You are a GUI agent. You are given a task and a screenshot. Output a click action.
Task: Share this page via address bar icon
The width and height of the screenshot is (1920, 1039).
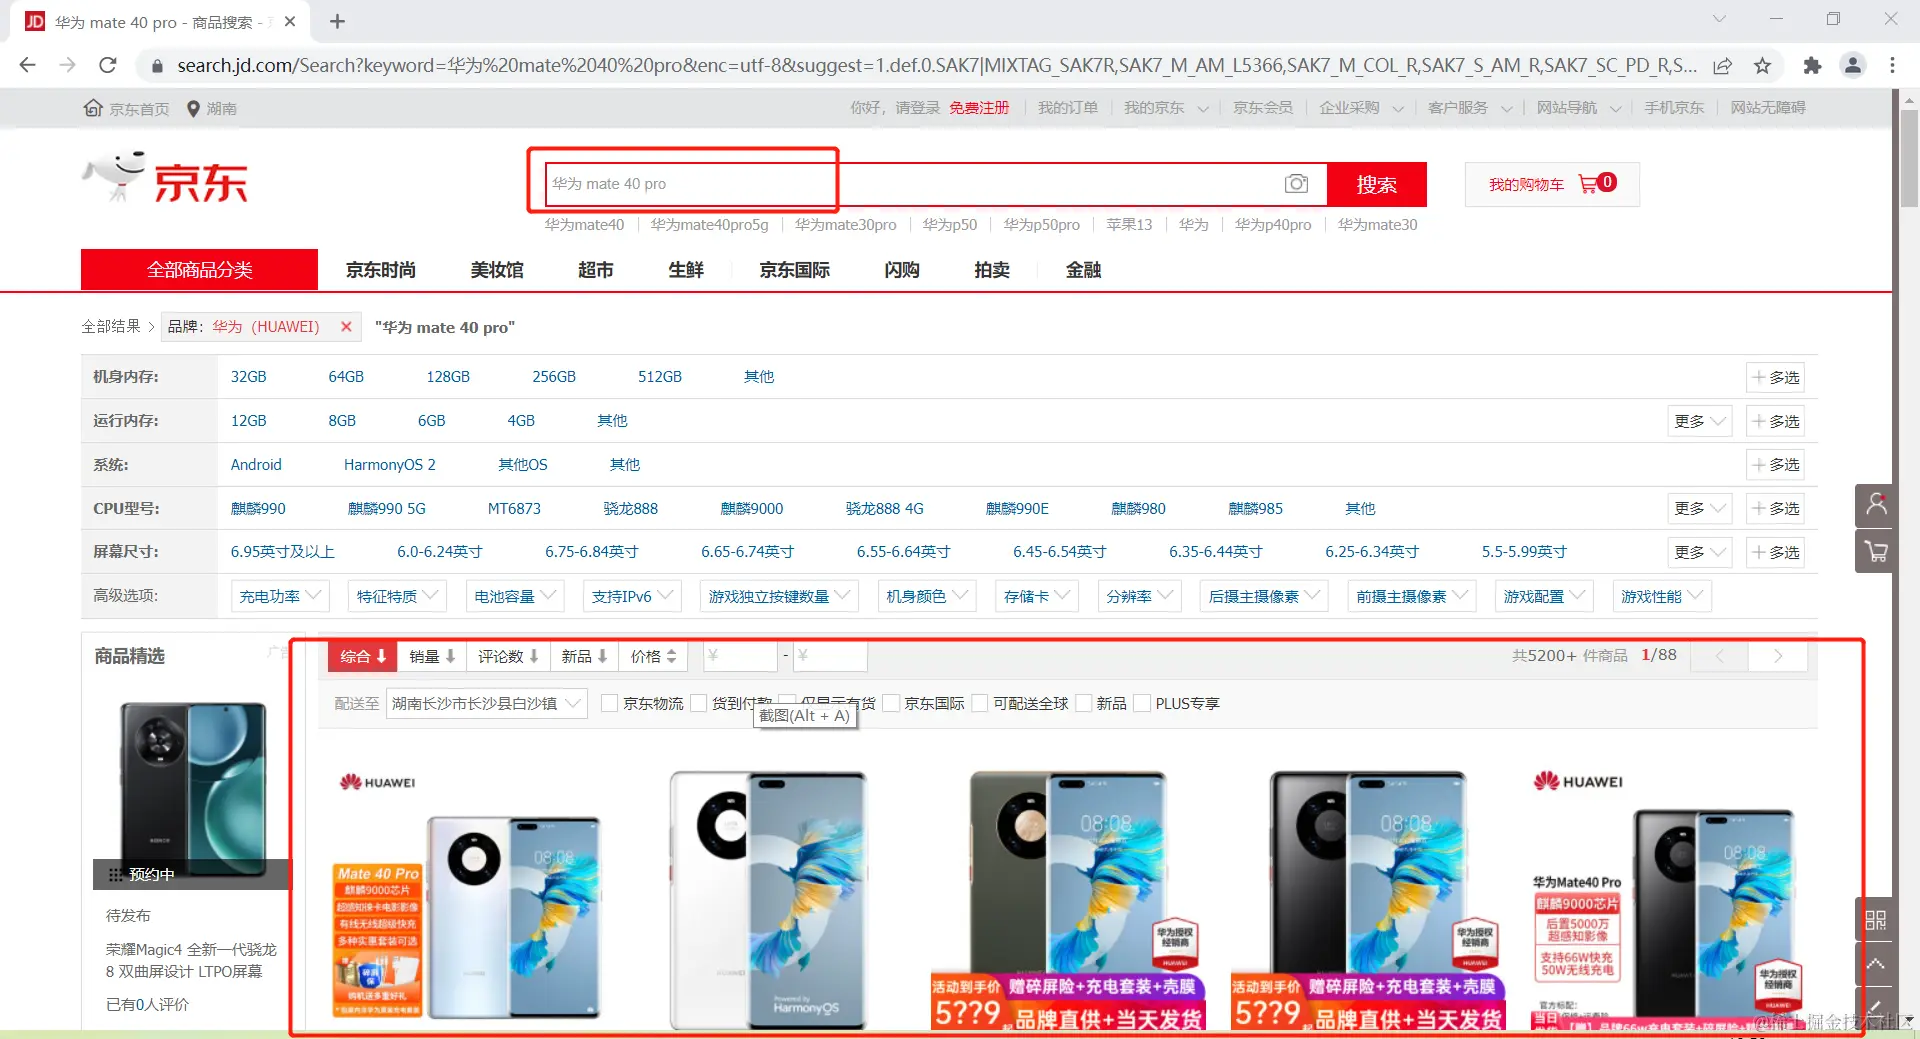(1722, 66)
